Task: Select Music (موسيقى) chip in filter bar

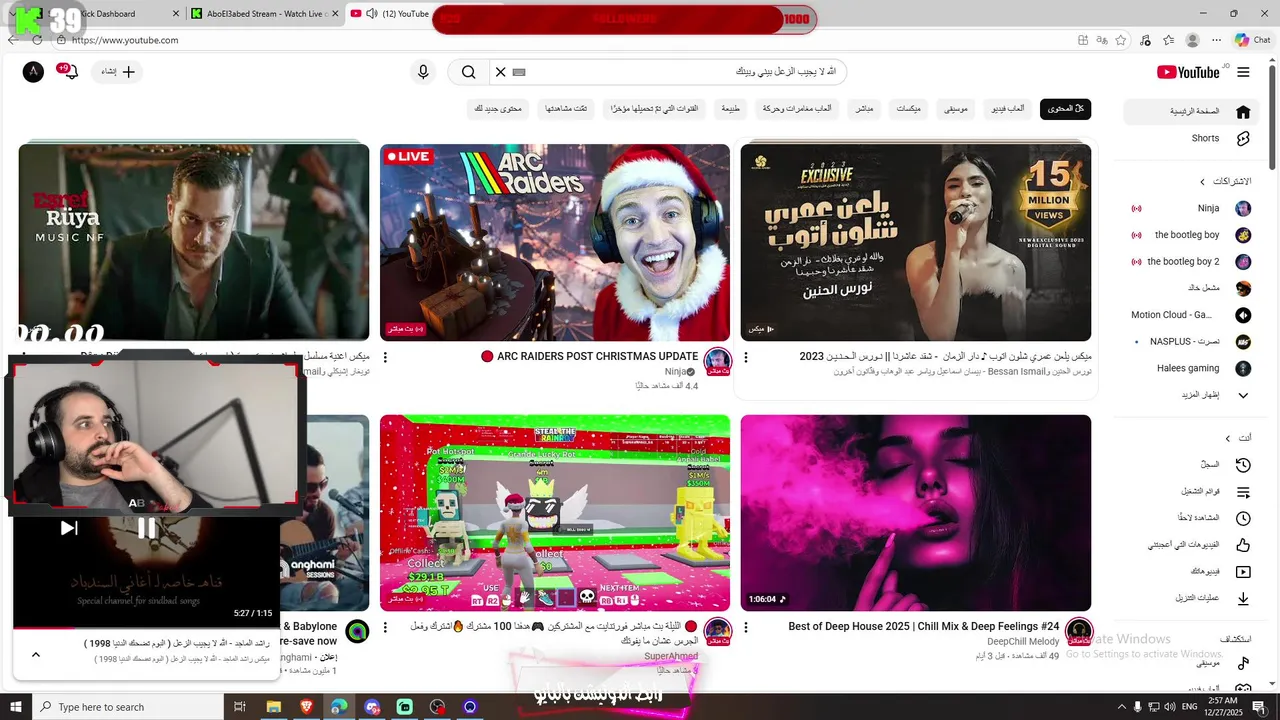Action: 956,108
